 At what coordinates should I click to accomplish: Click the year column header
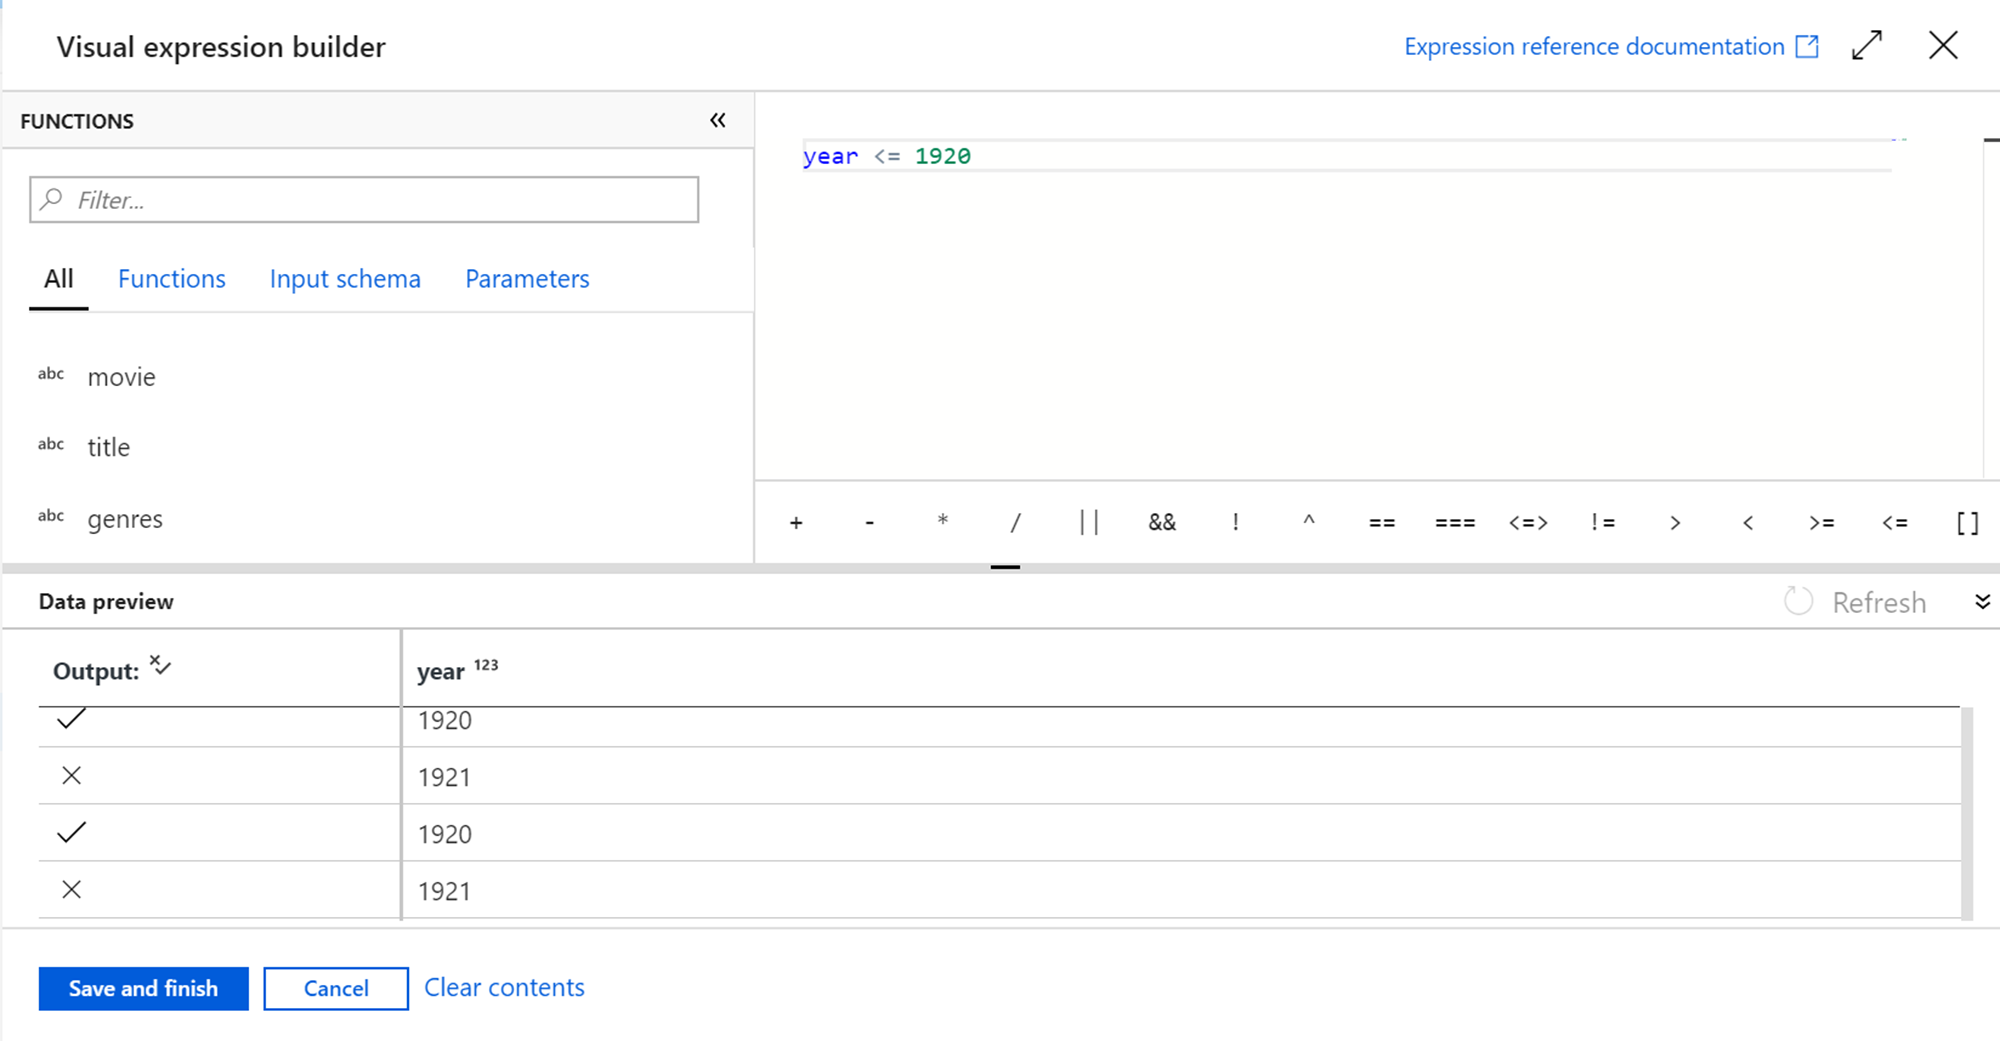pos(457,670)
